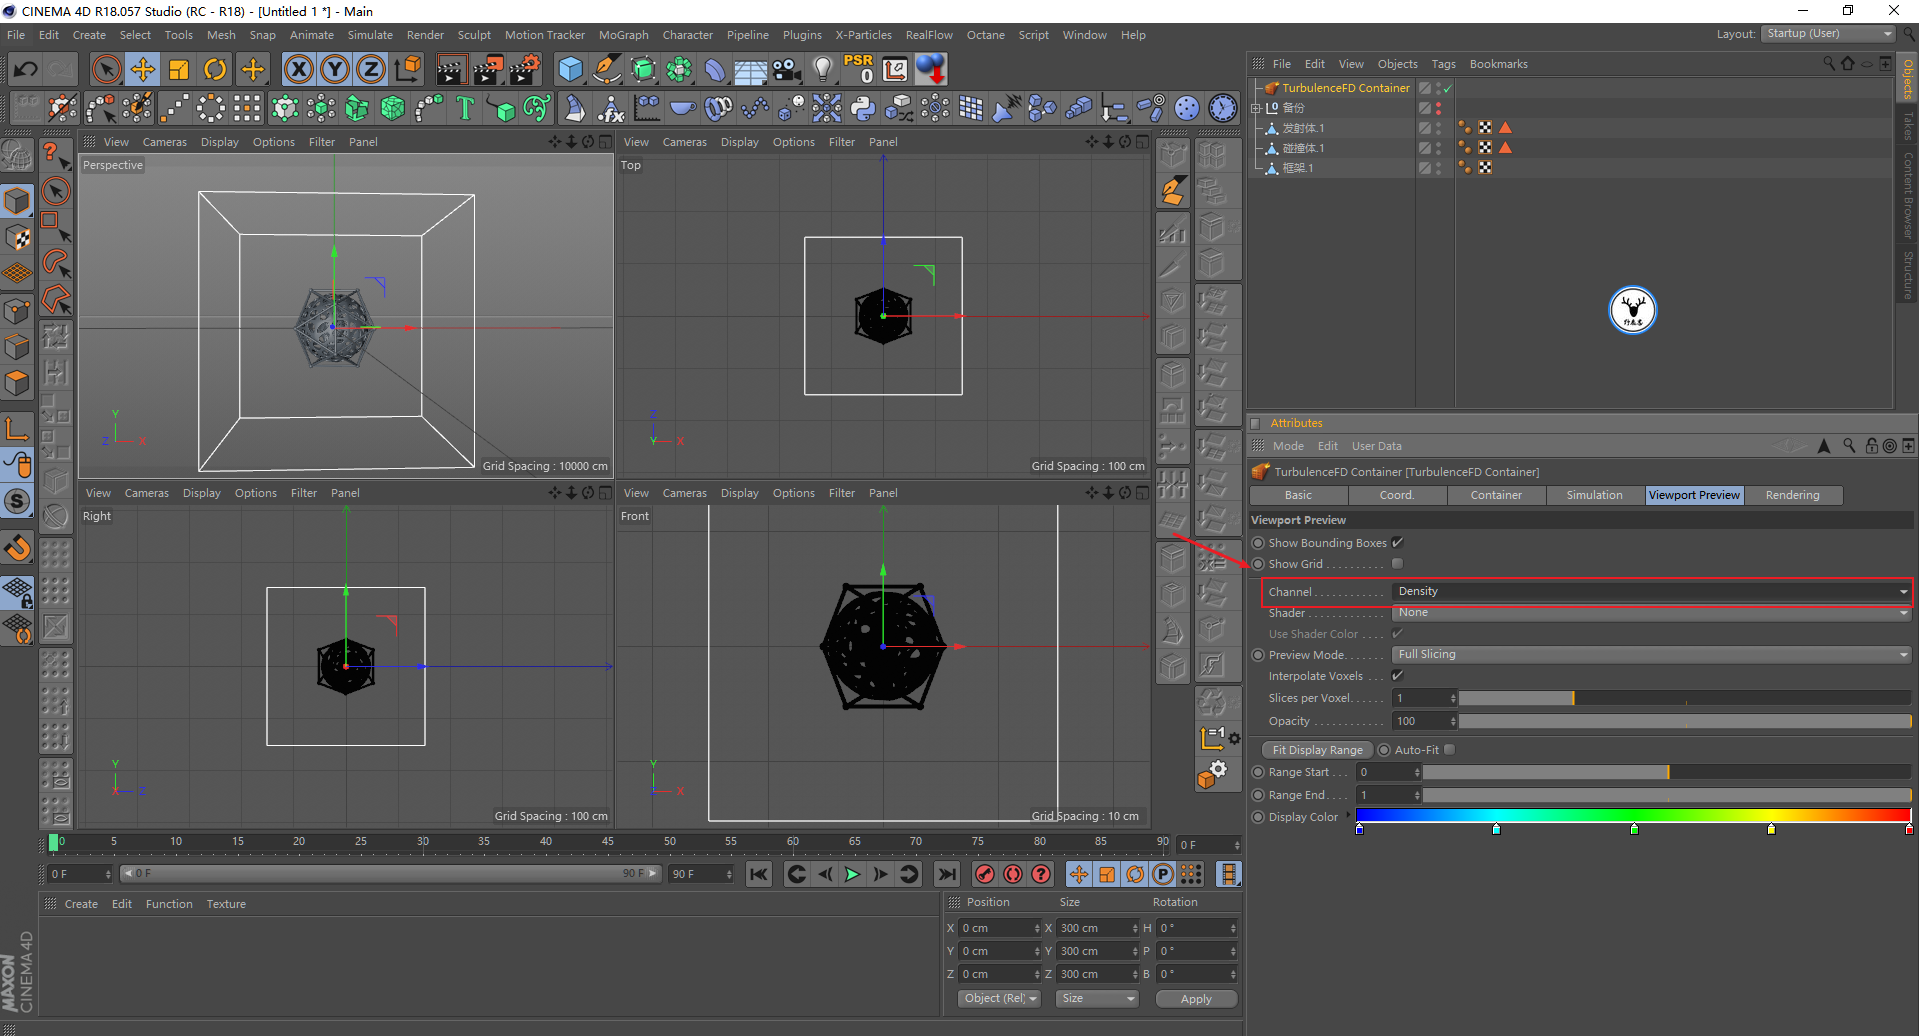Click the Slices per Voxel input field
The height and width of the screenshot is (1036, 1919).
pyautogui.click(x=1424, y=698)
